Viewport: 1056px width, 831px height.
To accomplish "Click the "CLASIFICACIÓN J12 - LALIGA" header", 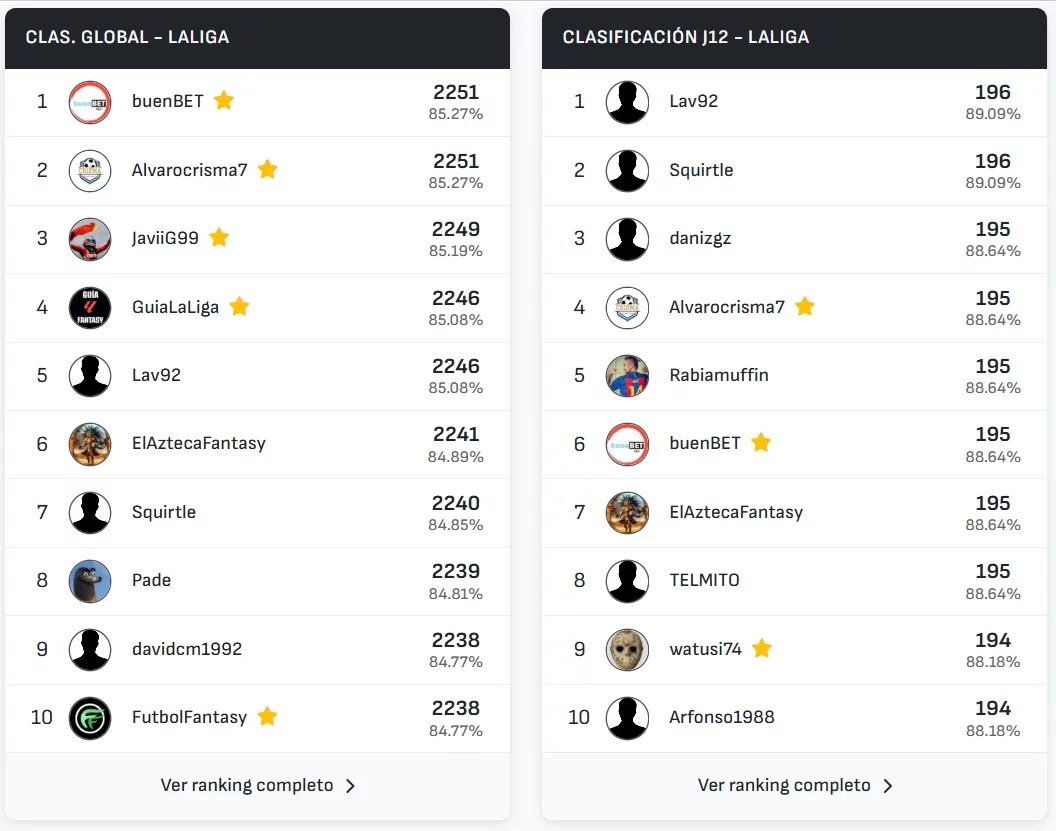I will click(685, 37).
